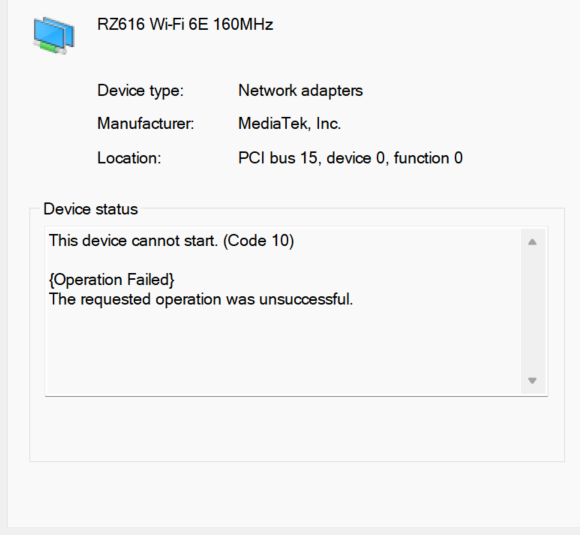
Task: Click the 'MediaTek, Inc.' manufacturer value
Action: coord(289,124)
